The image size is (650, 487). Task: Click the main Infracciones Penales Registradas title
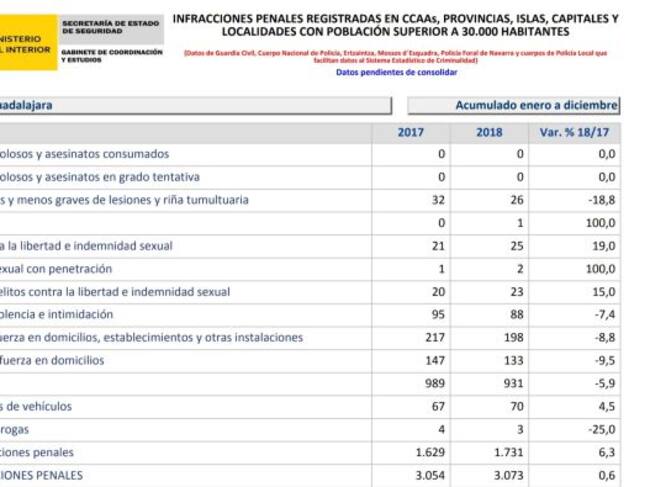click(396, 25)
